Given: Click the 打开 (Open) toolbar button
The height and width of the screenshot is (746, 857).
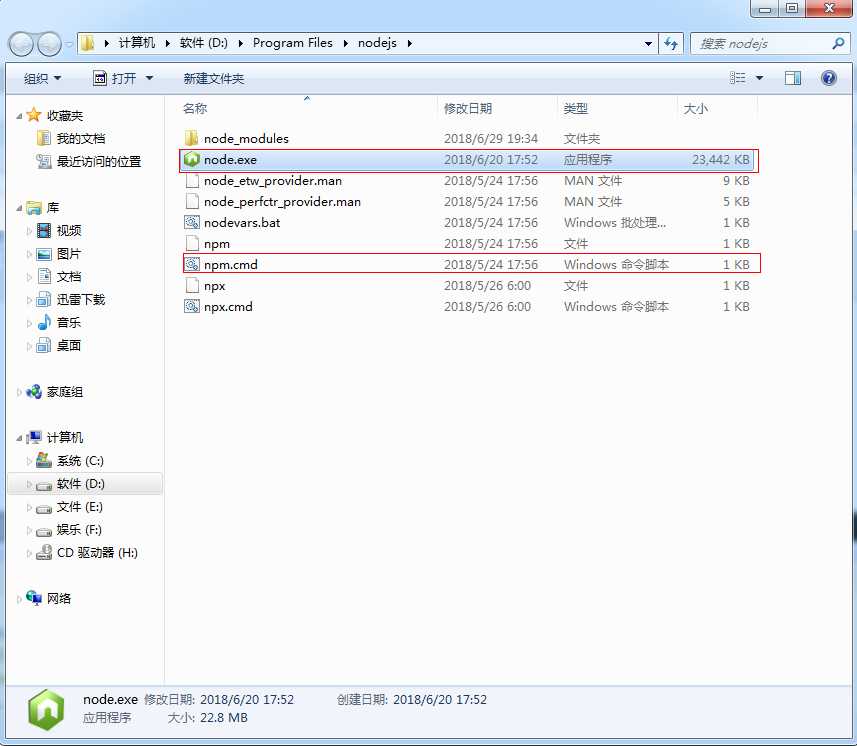Looking at the screenshot, I should (115, 79).
